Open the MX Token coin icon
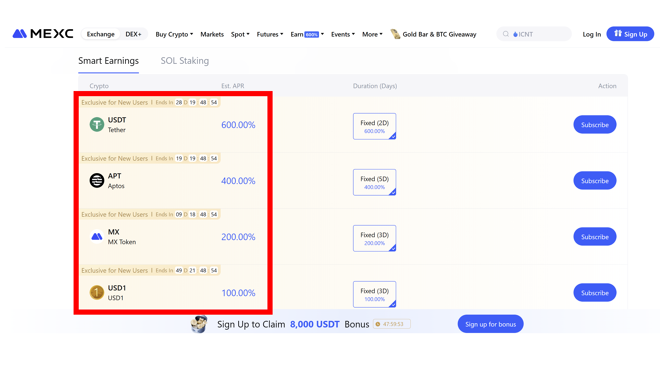The image size is (660, 371). click(x=97, y=237)
